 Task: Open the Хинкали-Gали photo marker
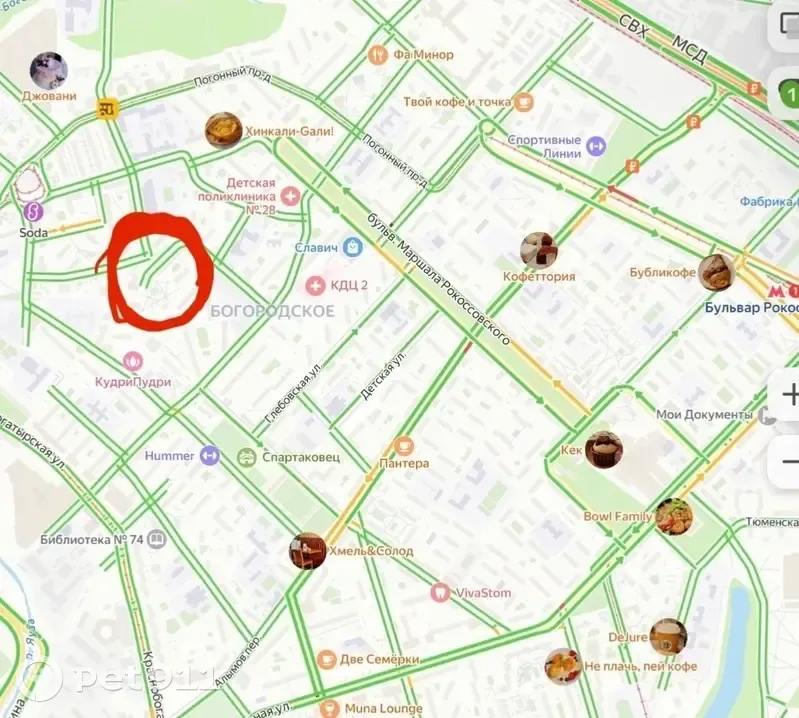[223, 130]
